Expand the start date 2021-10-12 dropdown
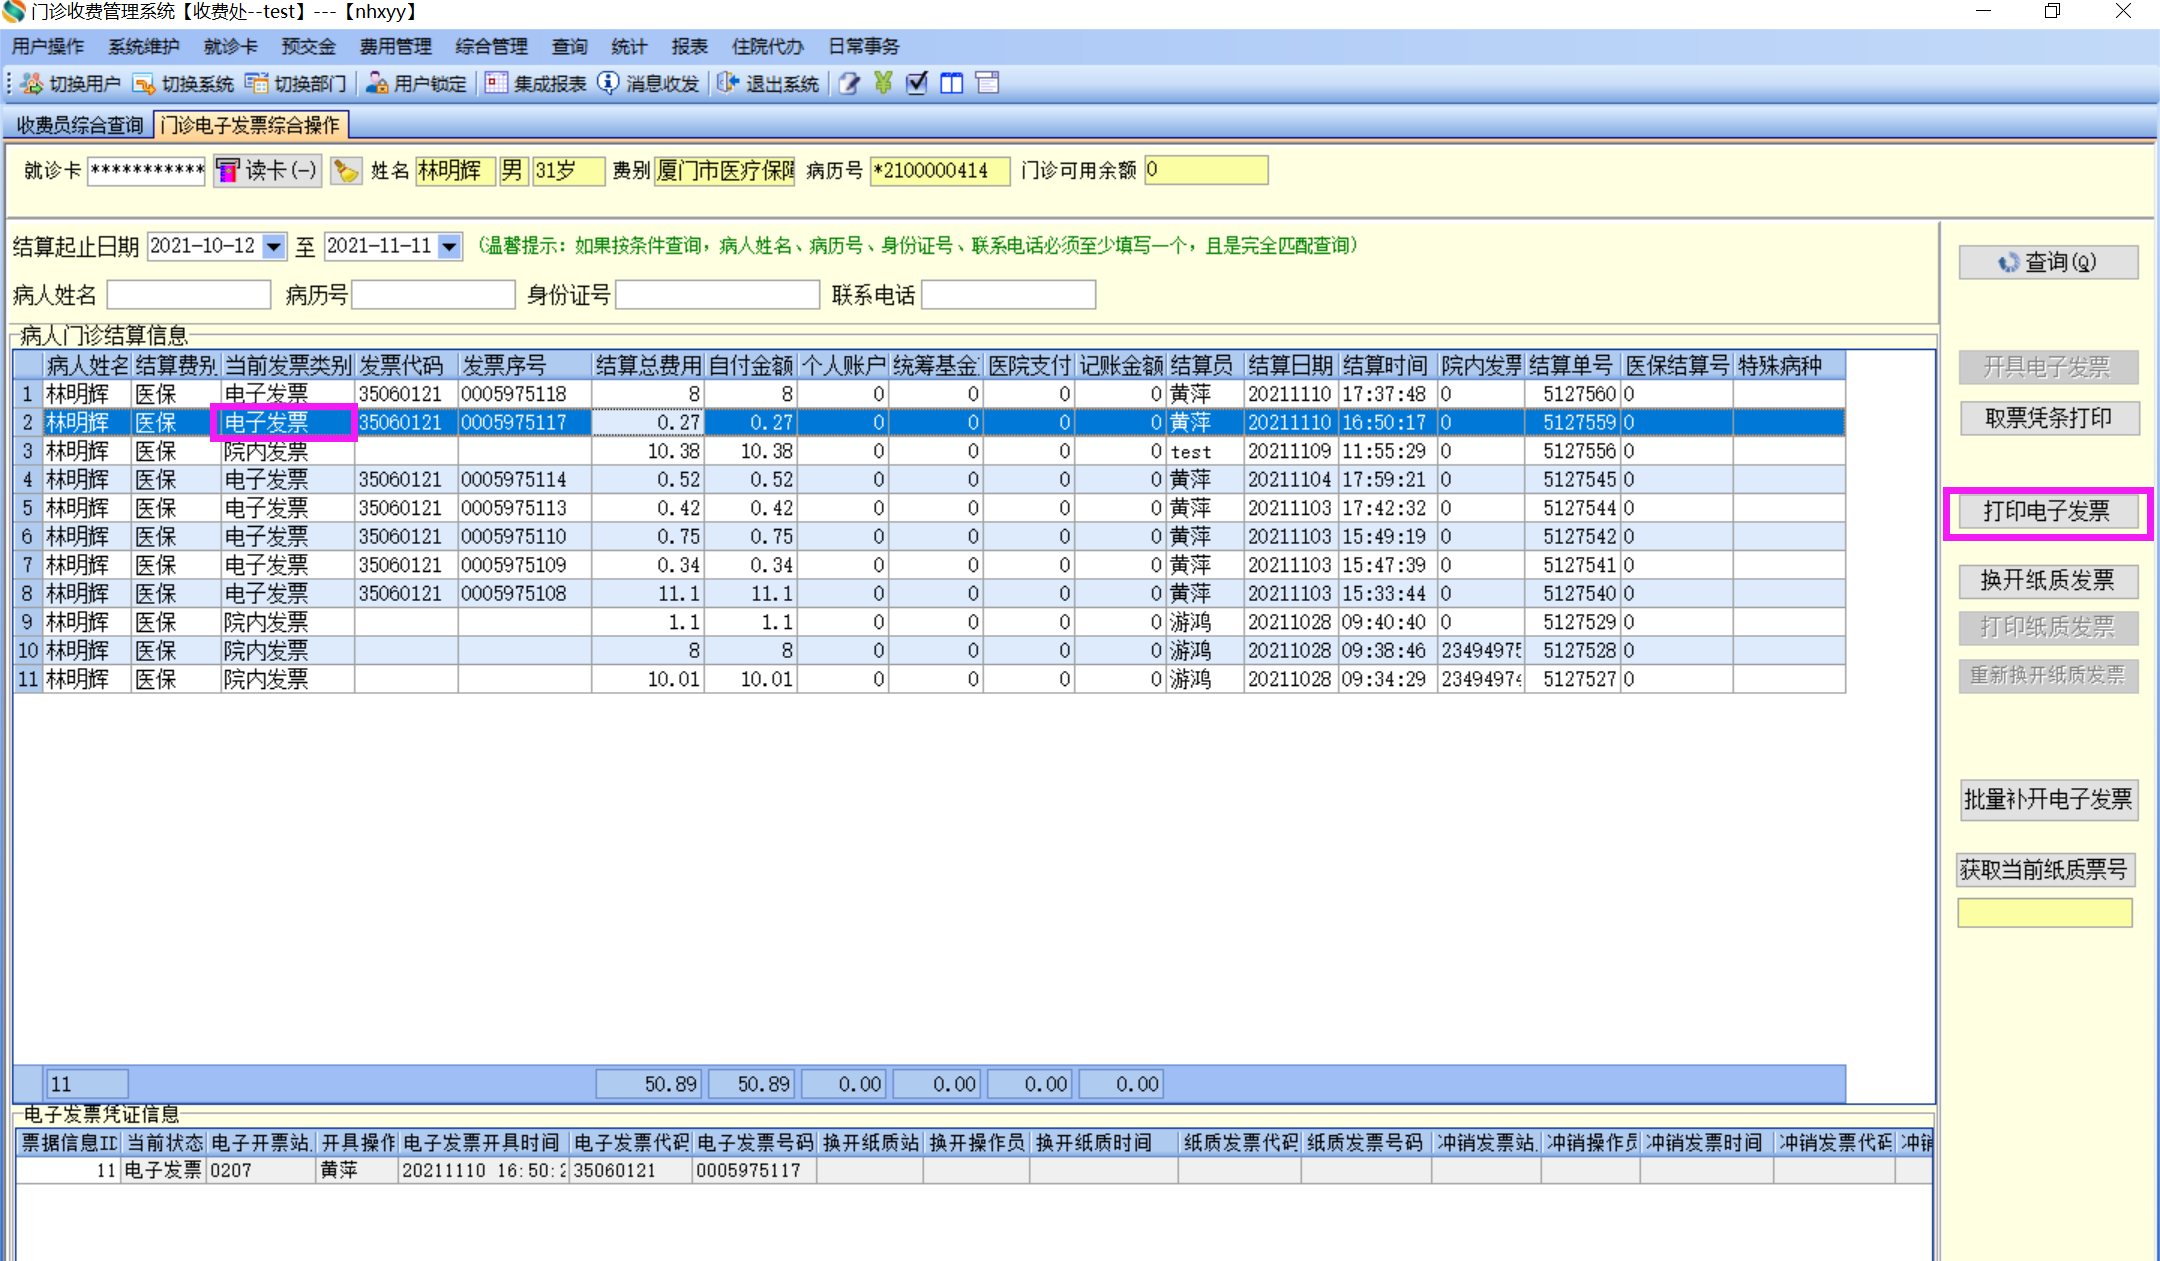The width and height of the screenshot is (2160, 1261). (273, 246)
